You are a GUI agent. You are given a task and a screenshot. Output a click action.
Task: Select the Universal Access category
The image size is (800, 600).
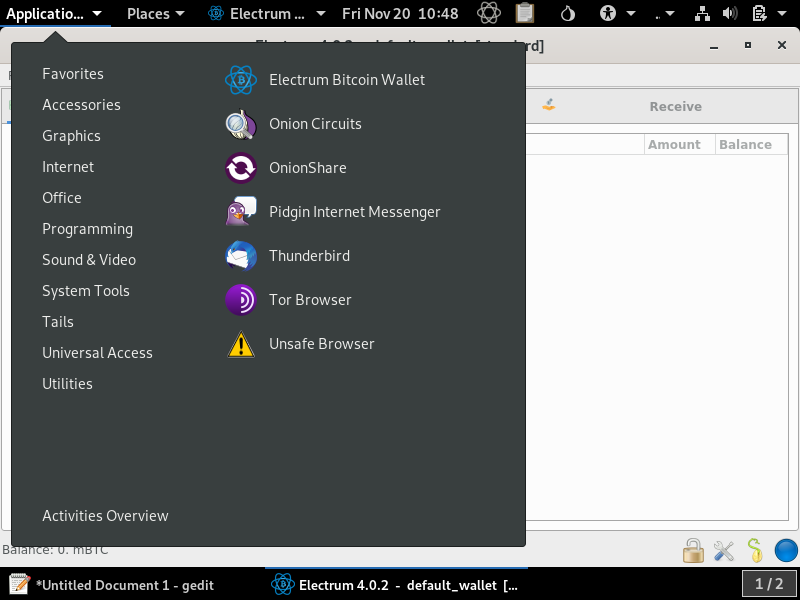[x=97, y=353]
